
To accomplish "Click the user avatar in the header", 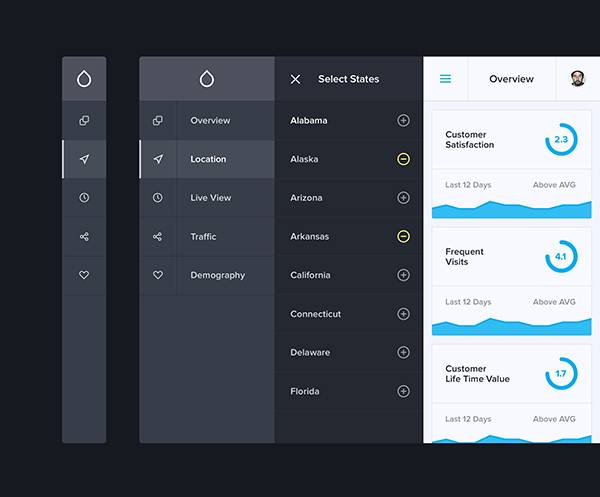I will (578, 79).
